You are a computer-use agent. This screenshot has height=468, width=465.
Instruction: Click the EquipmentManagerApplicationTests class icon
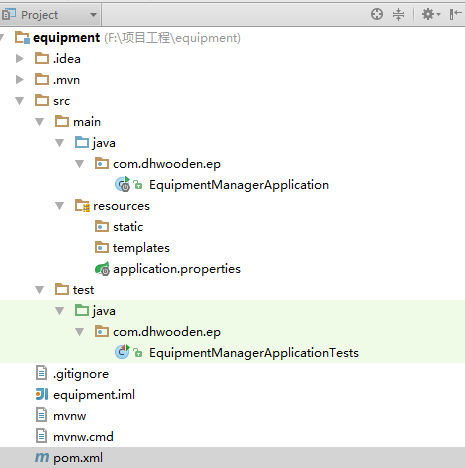122,352
